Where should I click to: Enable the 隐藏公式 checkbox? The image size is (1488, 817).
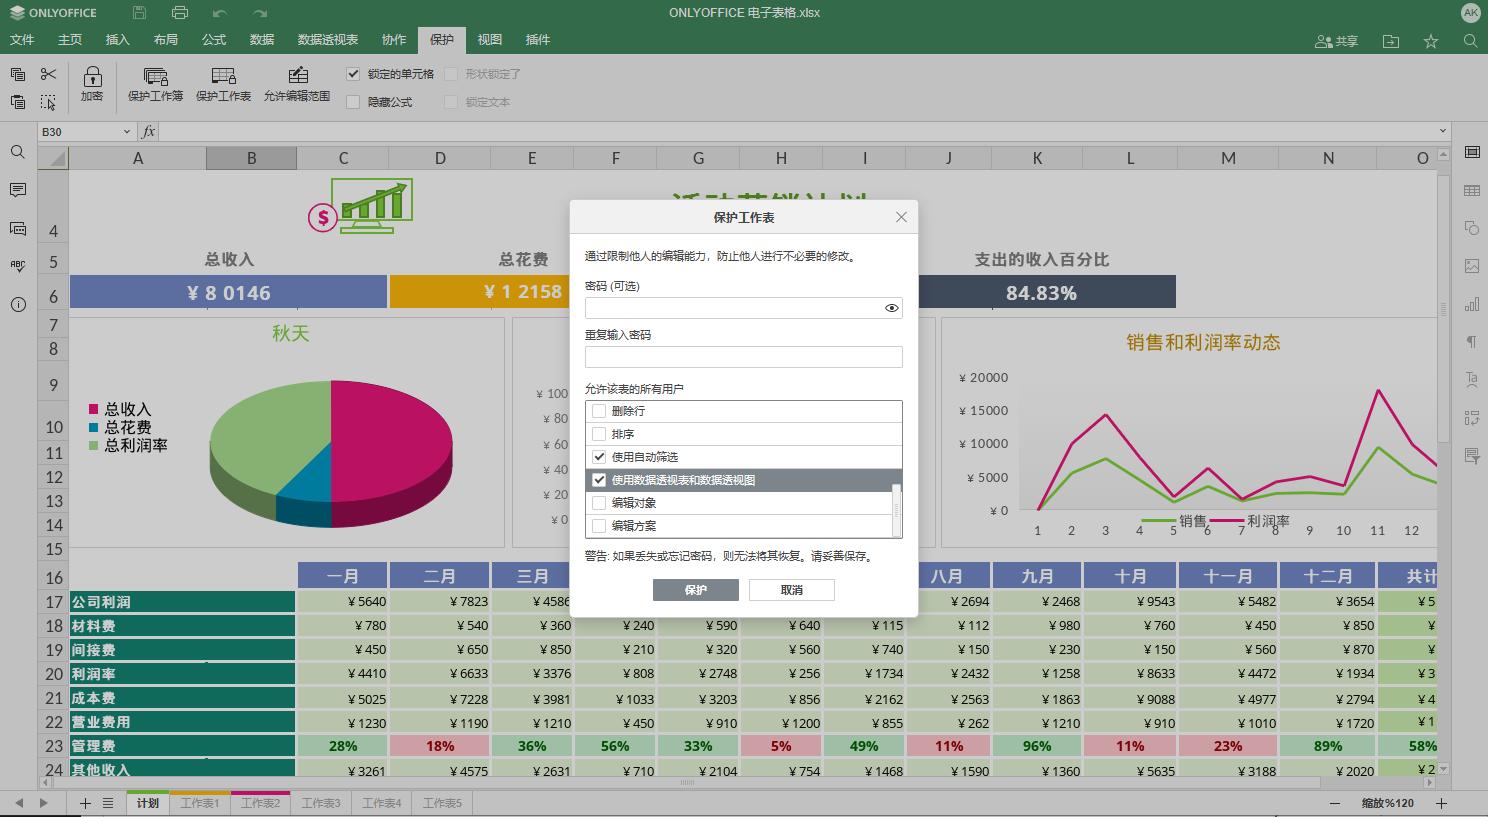(x=353, y=101)
